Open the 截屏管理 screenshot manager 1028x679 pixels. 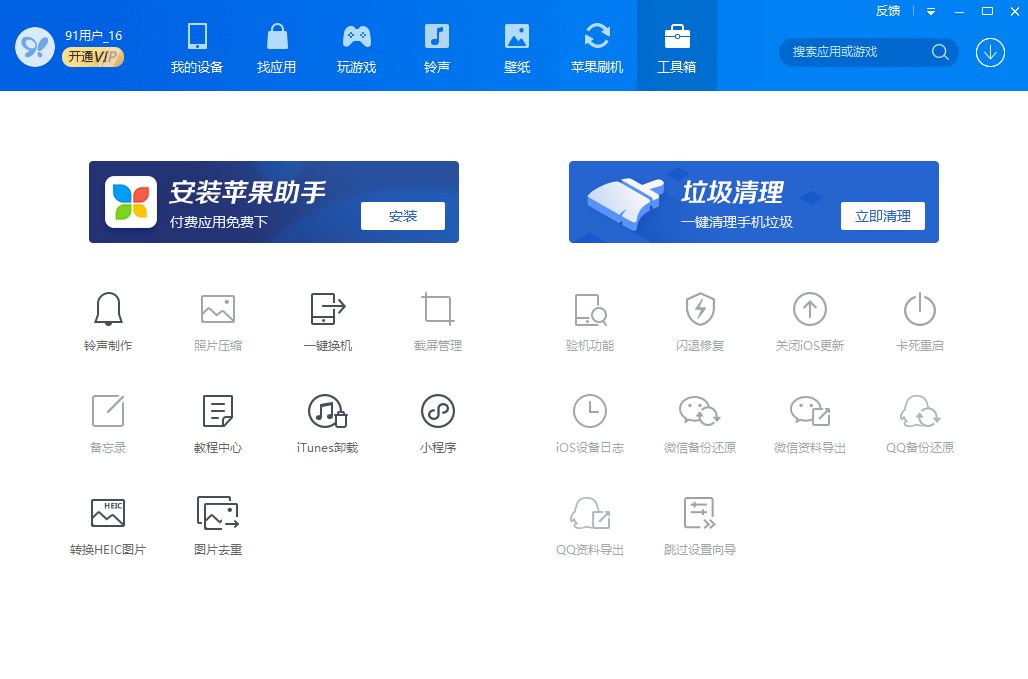click(x=438, y=321)
